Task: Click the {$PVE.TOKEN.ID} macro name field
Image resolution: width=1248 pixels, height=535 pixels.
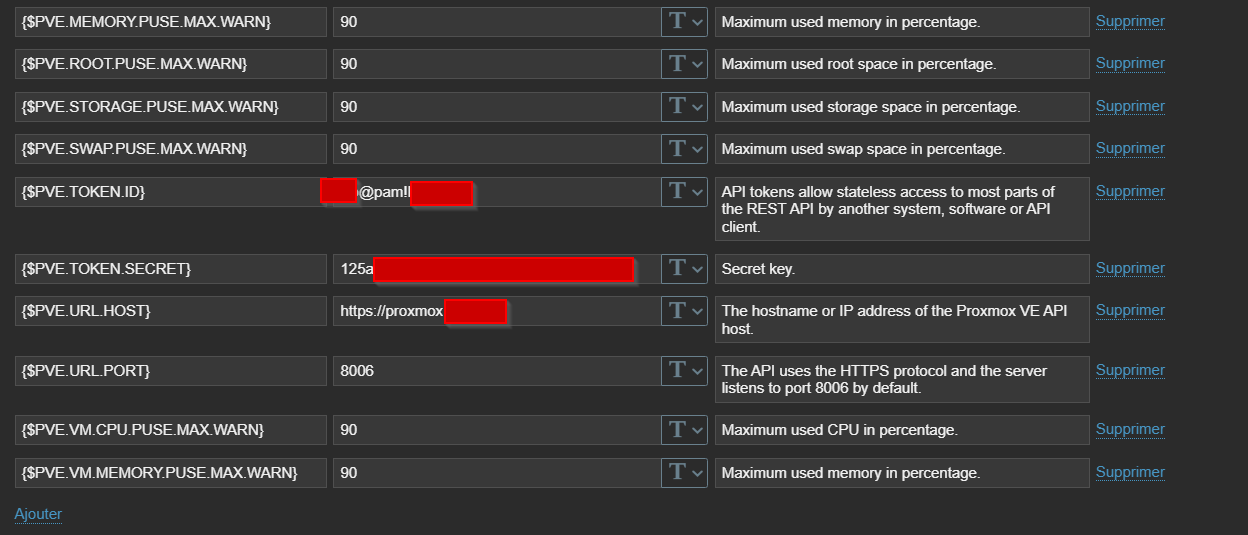Action: [170, 191]
